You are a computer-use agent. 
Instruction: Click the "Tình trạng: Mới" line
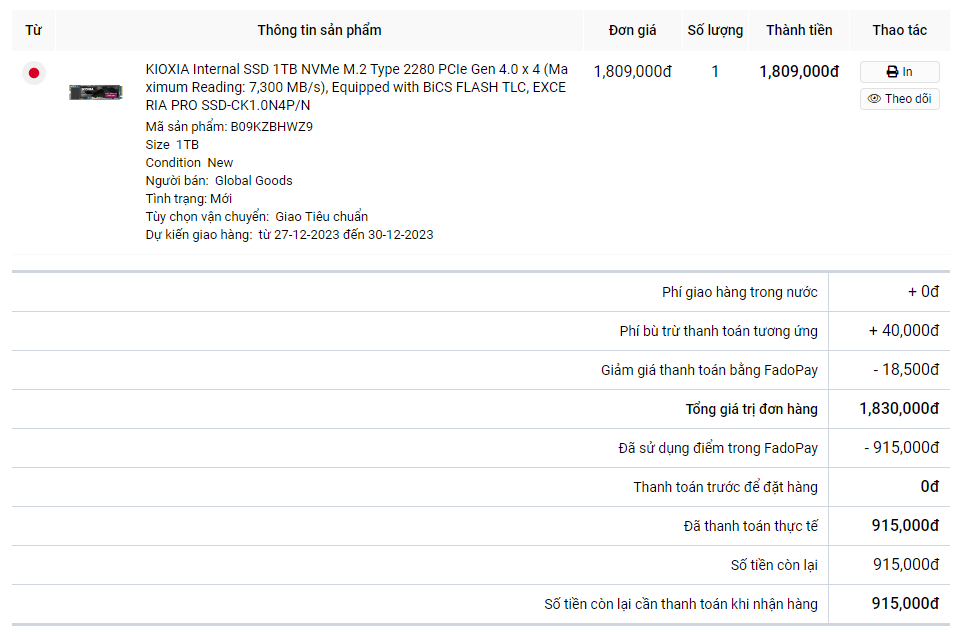click(x=189, y=199)
